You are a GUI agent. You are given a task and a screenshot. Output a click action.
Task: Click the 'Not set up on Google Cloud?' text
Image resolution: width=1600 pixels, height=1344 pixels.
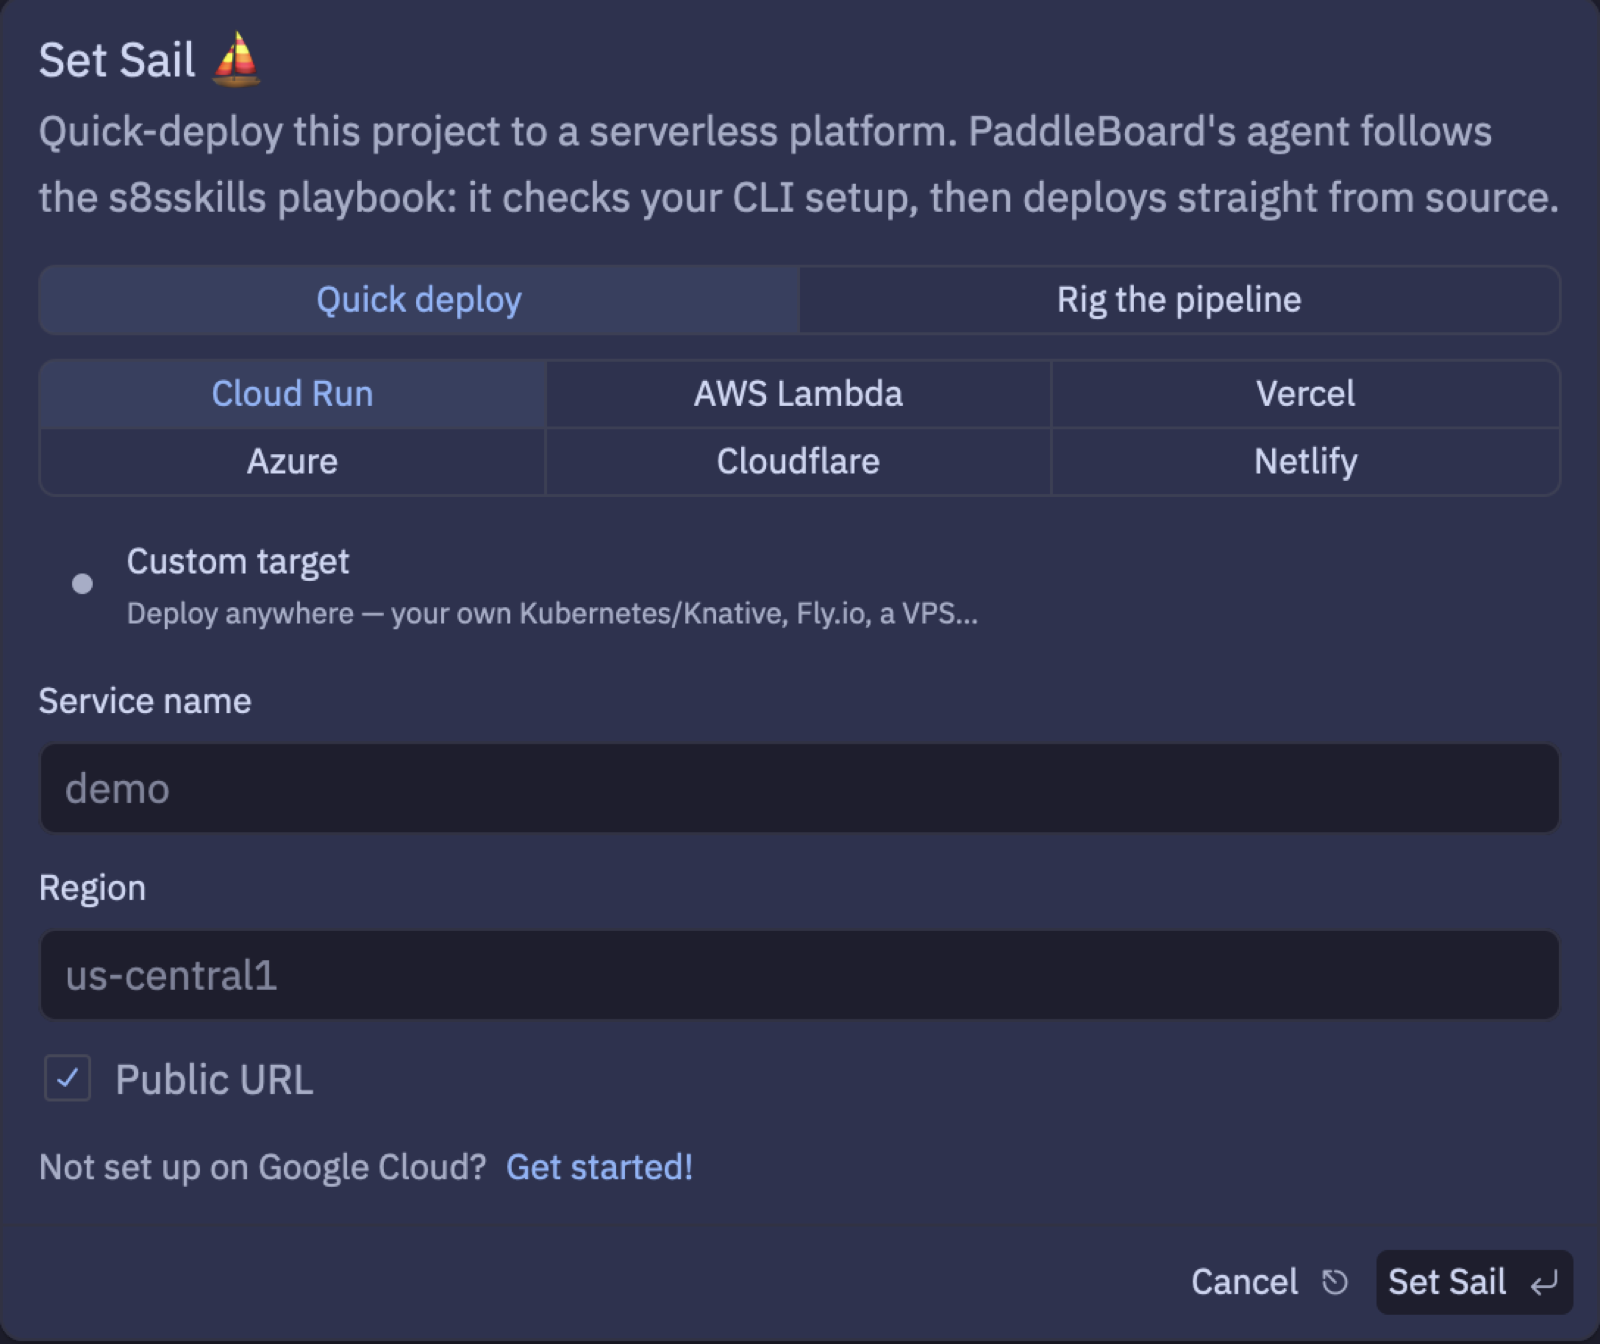coord(262,1167)
